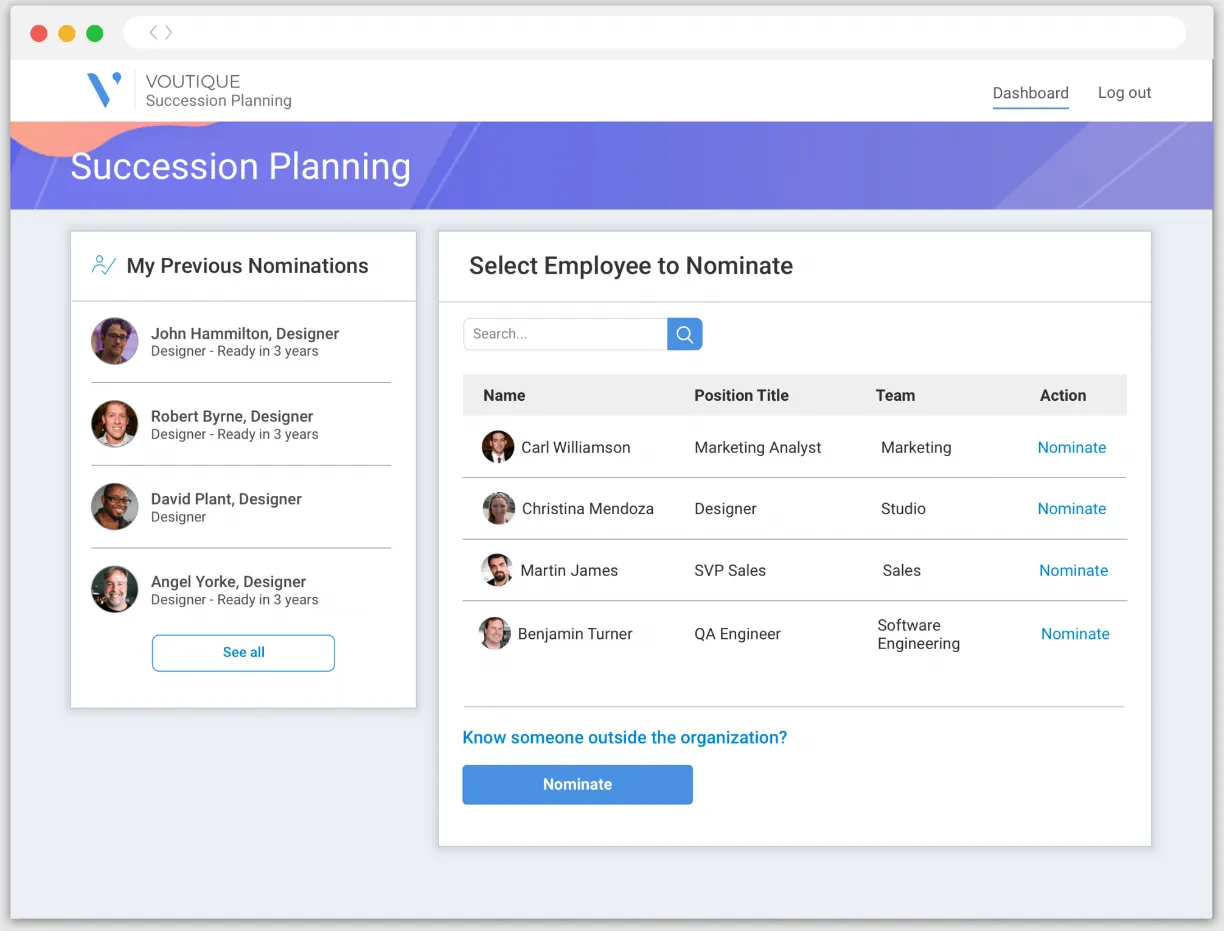Click the red close window button
Viewport: 1224px width, 931px height.
[x=39, y=33]
